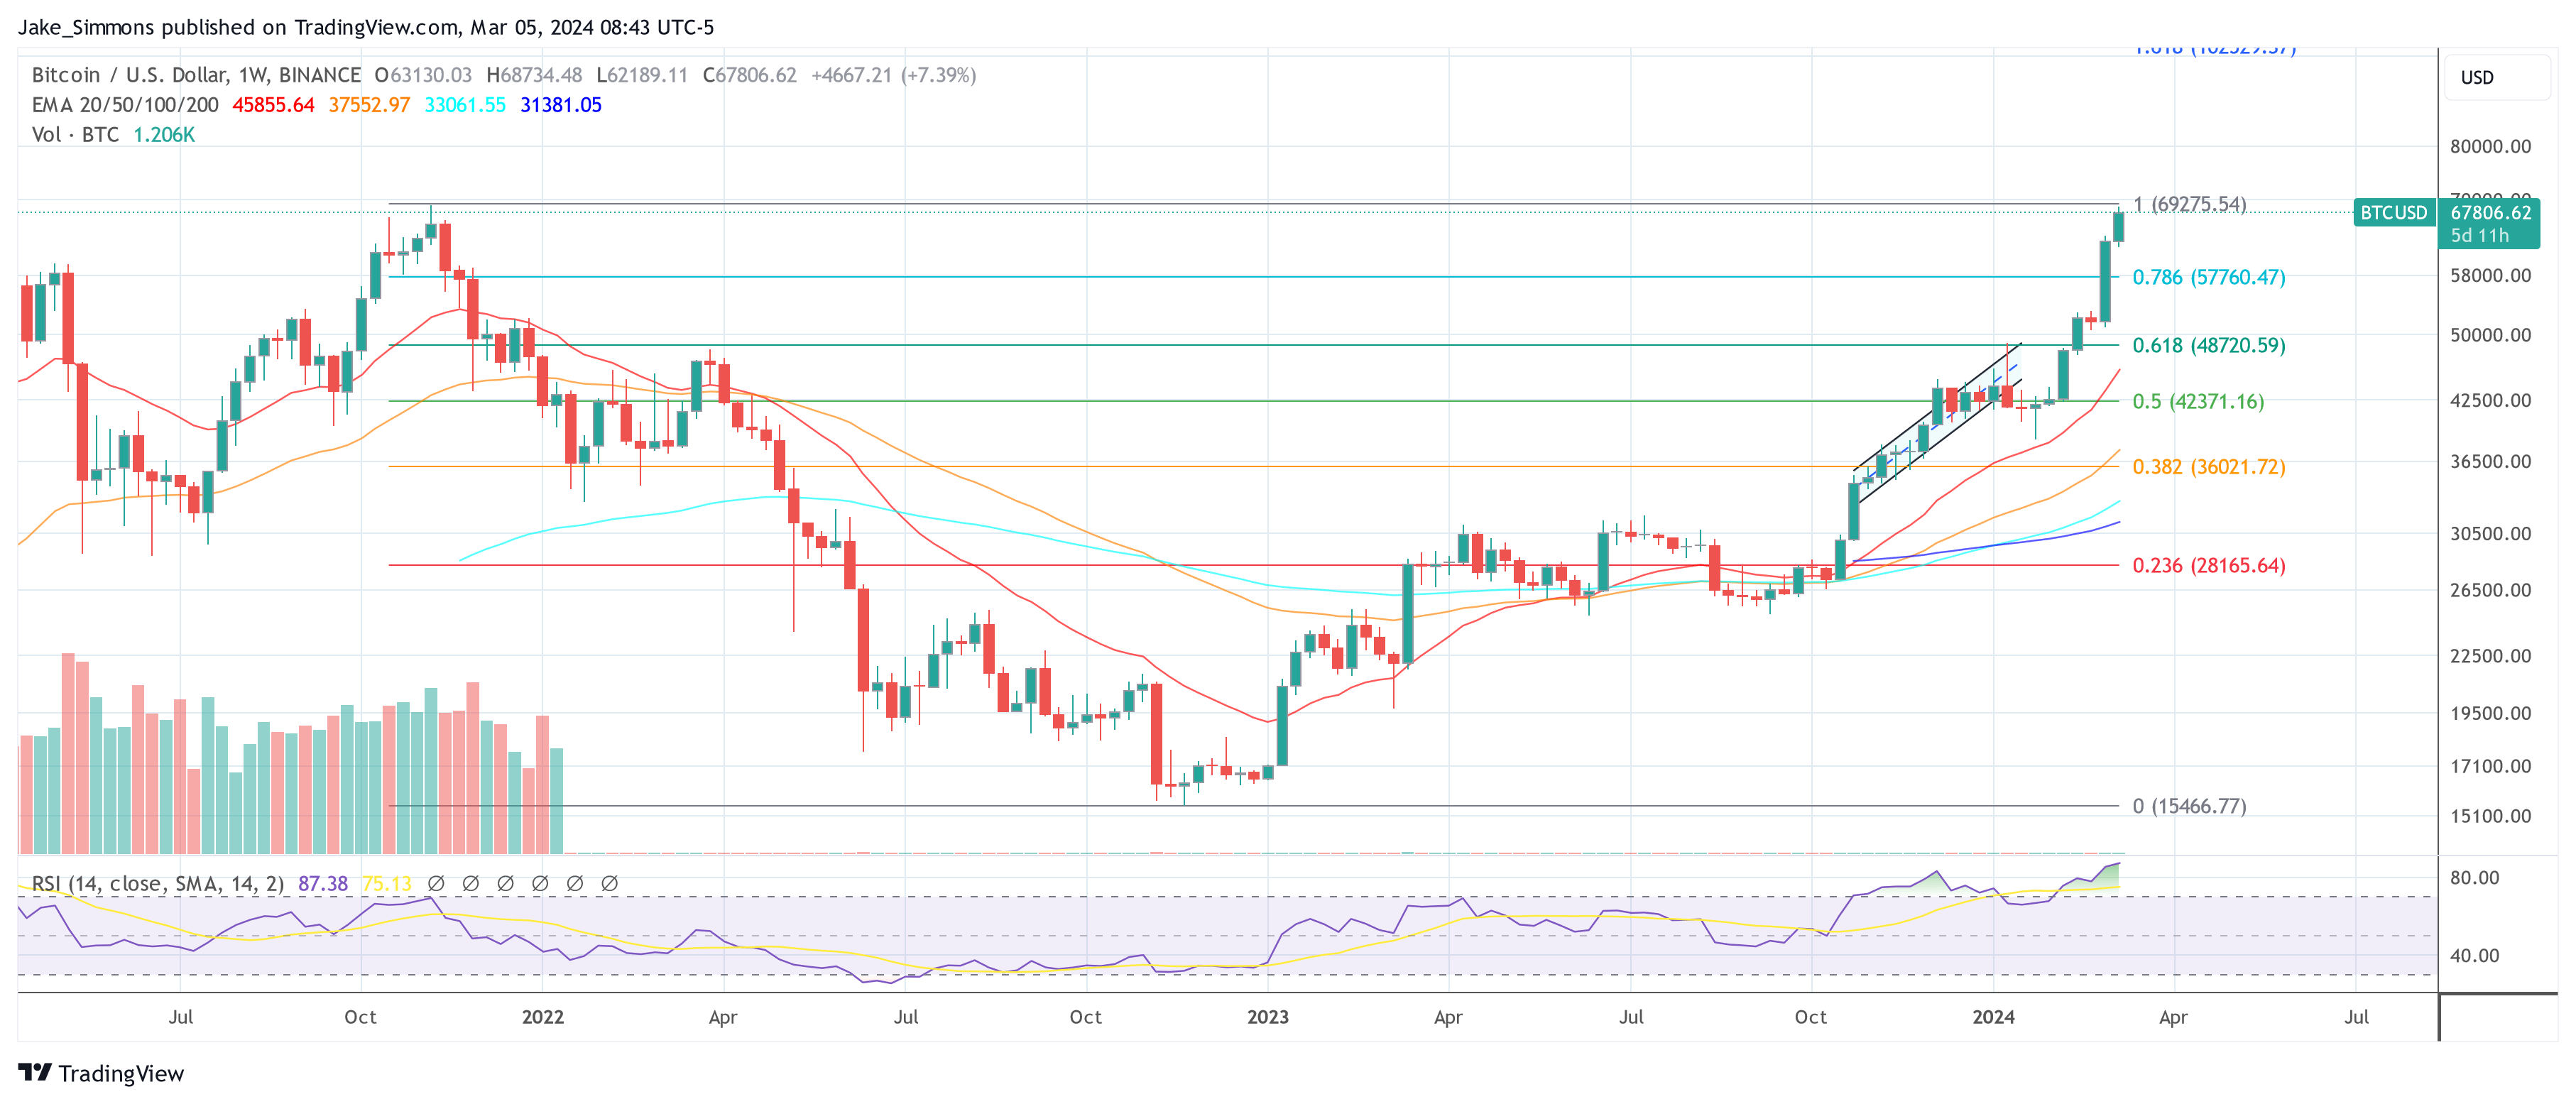Click the yellow RSI SMA value 75.13

(387, 884)
